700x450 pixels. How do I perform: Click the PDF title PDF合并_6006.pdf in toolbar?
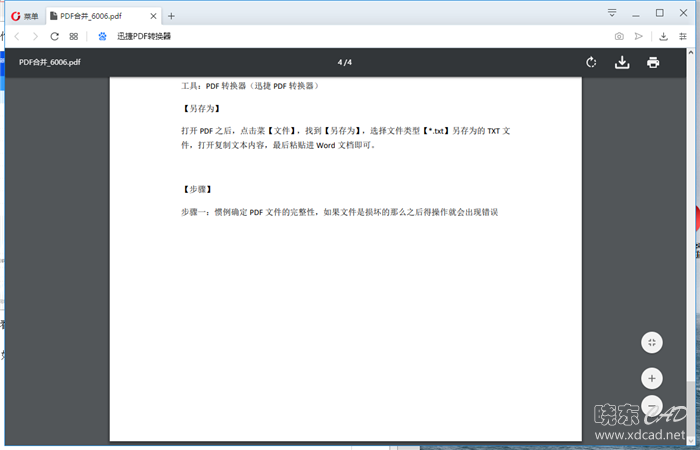click(x=50, y=62)
